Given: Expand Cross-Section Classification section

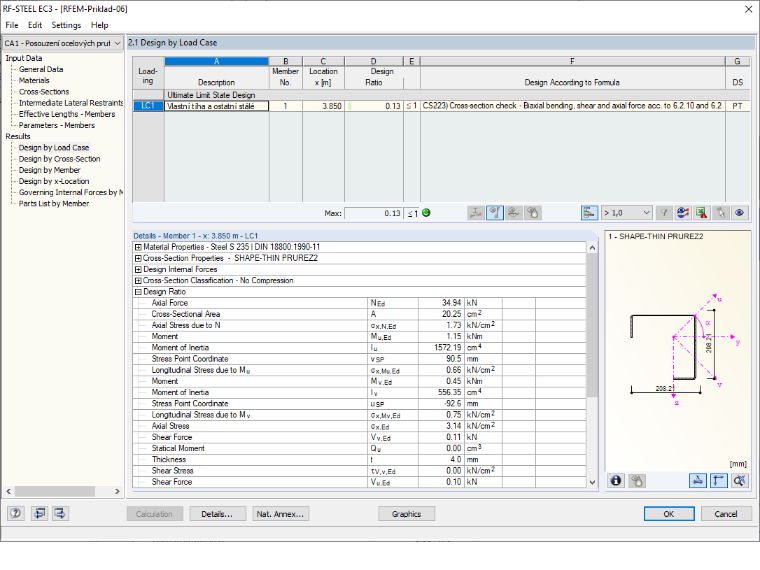Looking at the screenshot, I should 138,281.
